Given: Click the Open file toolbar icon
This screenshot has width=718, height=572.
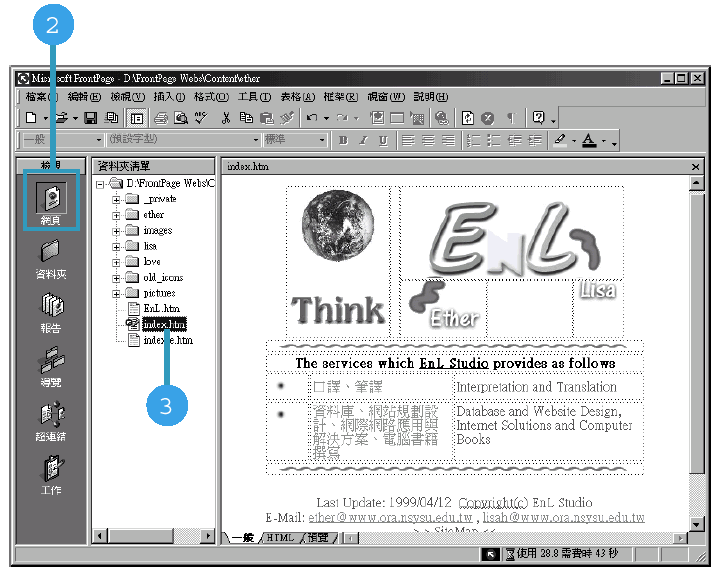Looking at the screenshot, I should click(x=61, y=118).
